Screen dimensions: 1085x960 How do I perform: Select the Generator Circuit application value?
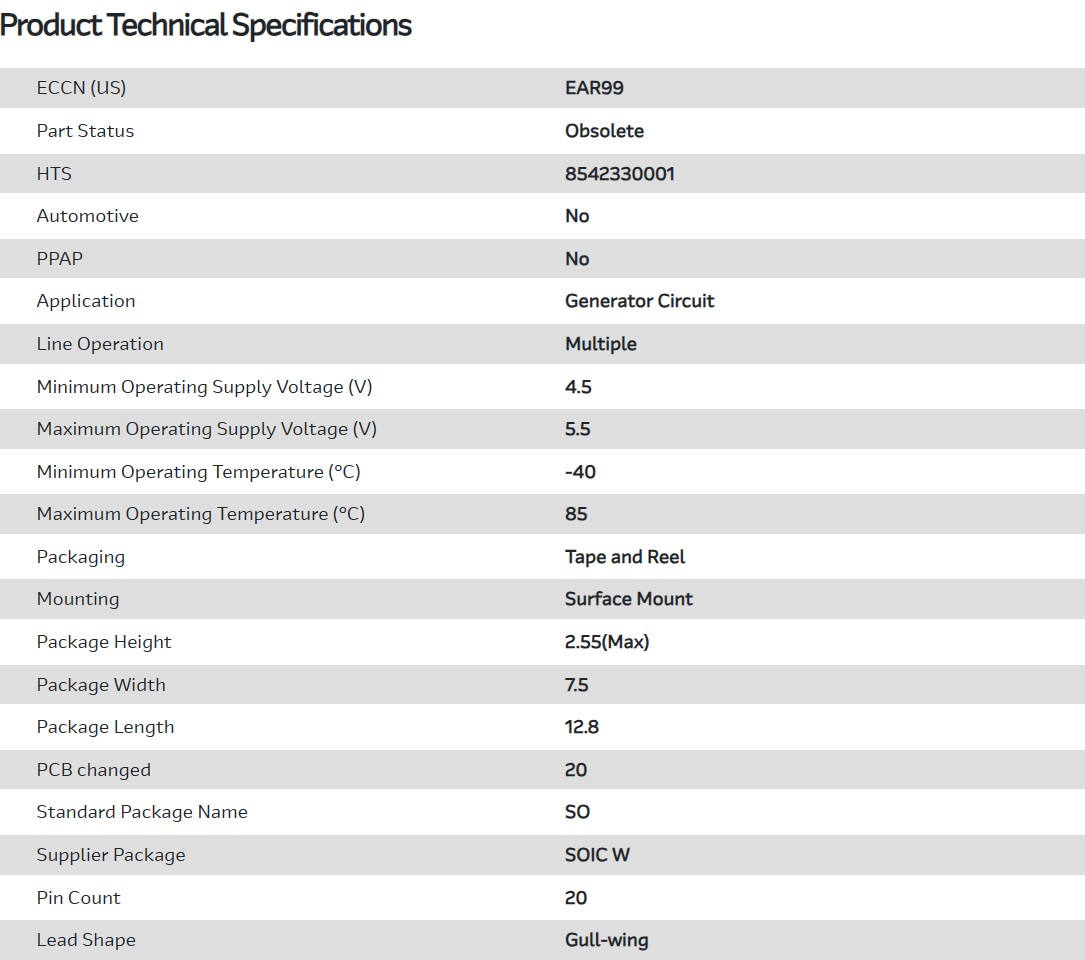639,301
